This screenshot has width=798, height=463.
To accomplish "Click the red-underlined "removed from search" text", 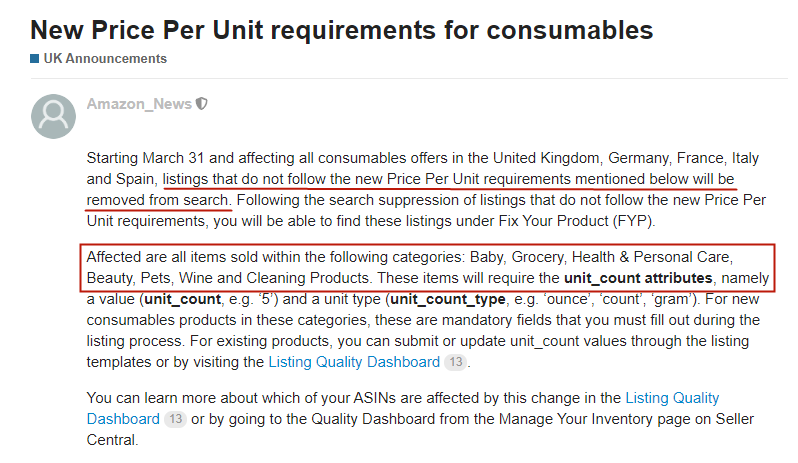I will coord(159,200).
